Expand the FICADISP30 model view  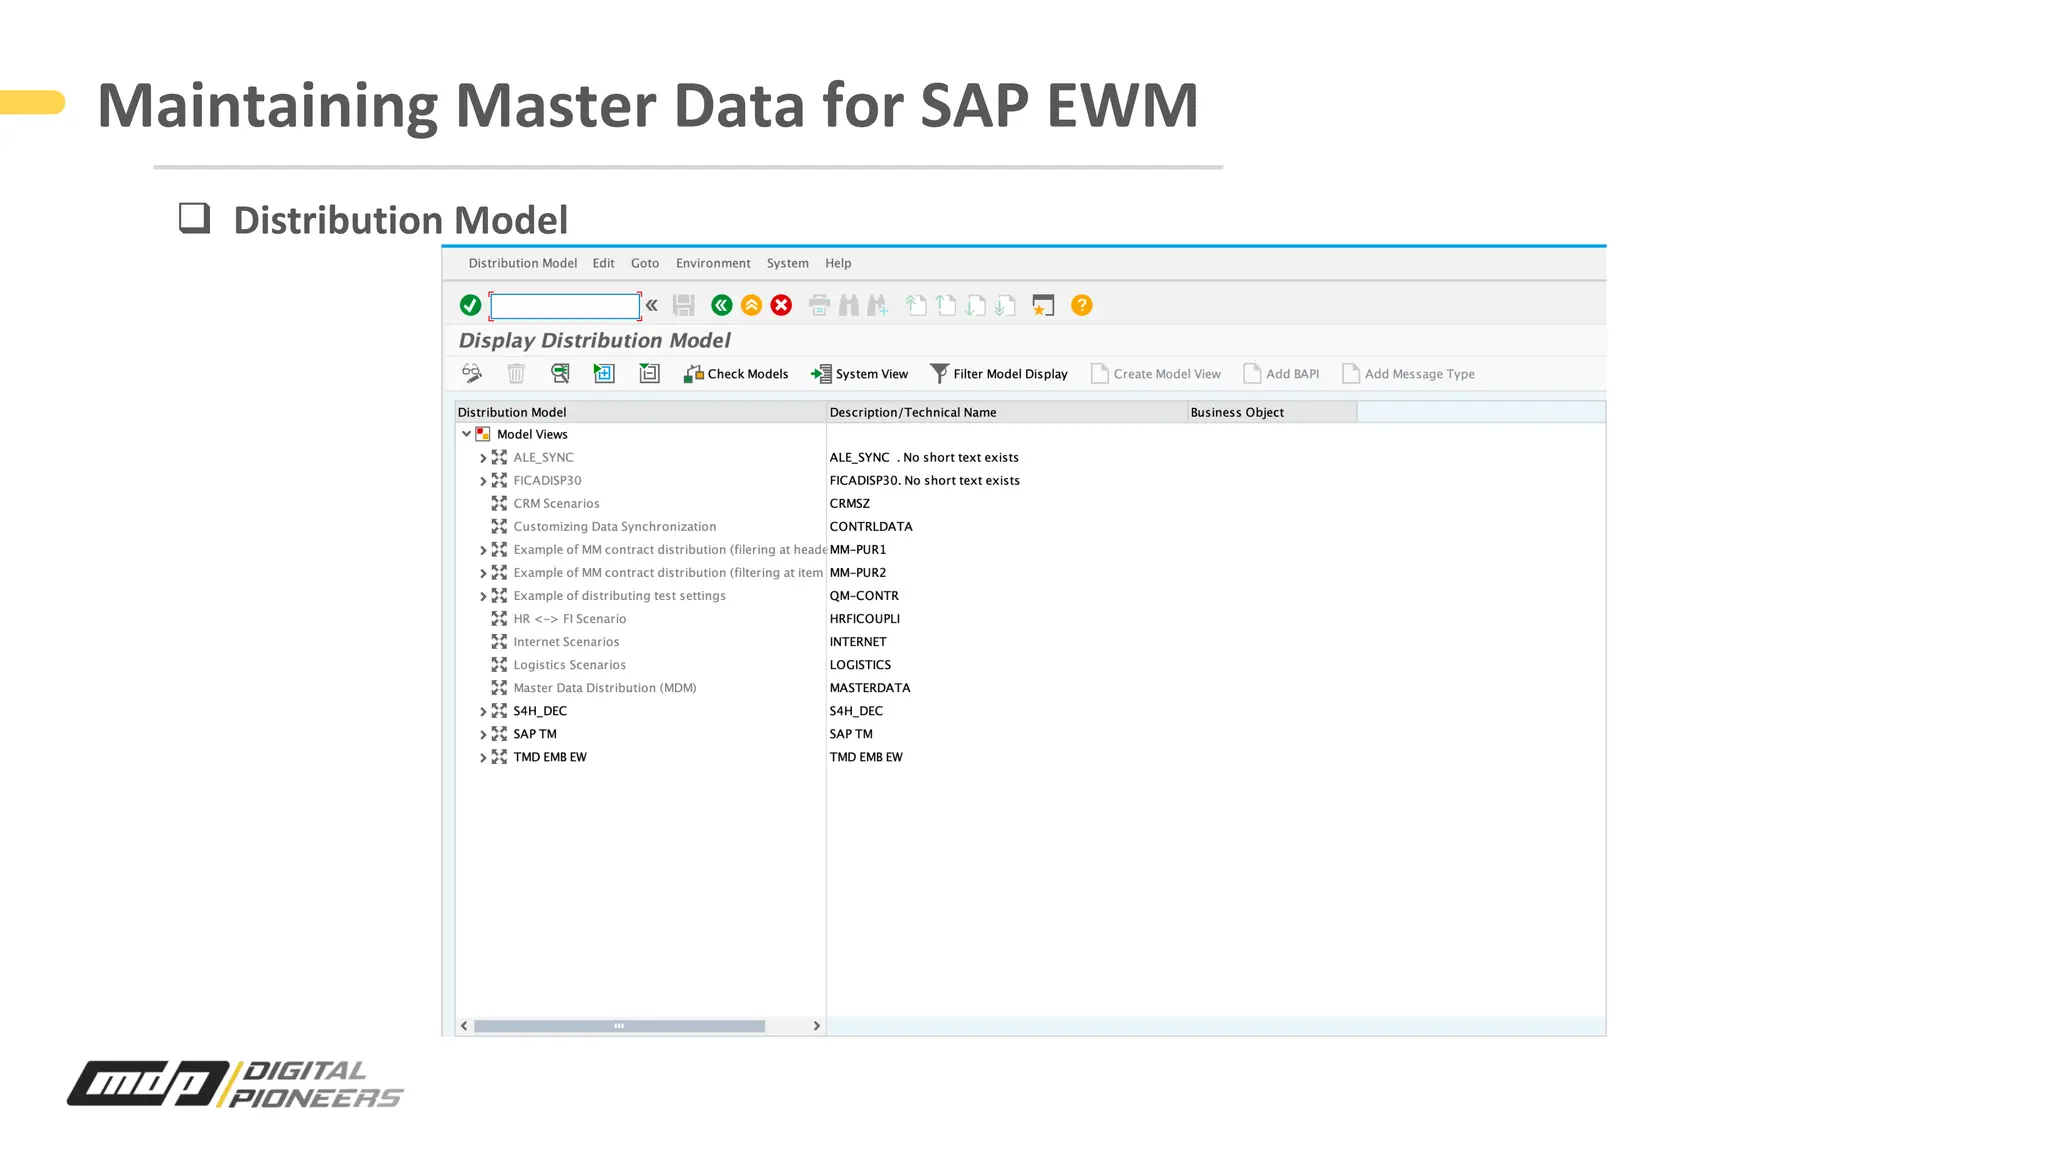(x=483, y=481)
